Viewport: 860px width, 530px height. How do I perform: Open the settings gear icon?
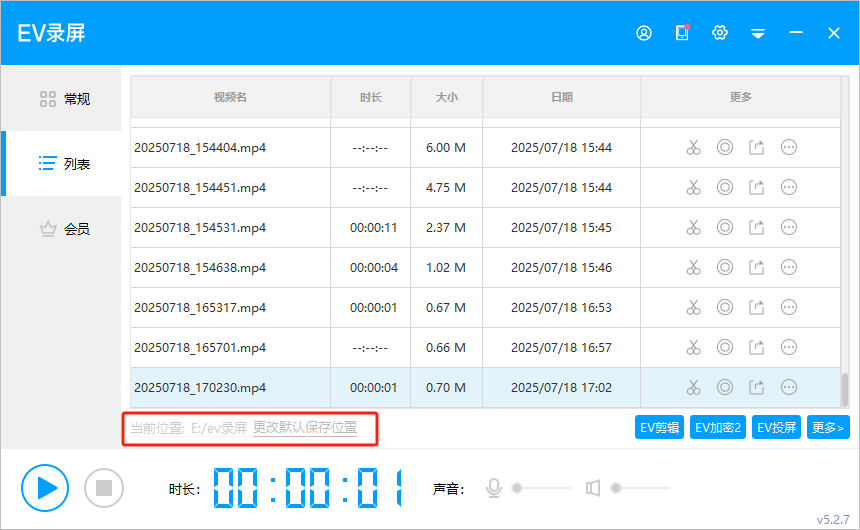(720, 33)
